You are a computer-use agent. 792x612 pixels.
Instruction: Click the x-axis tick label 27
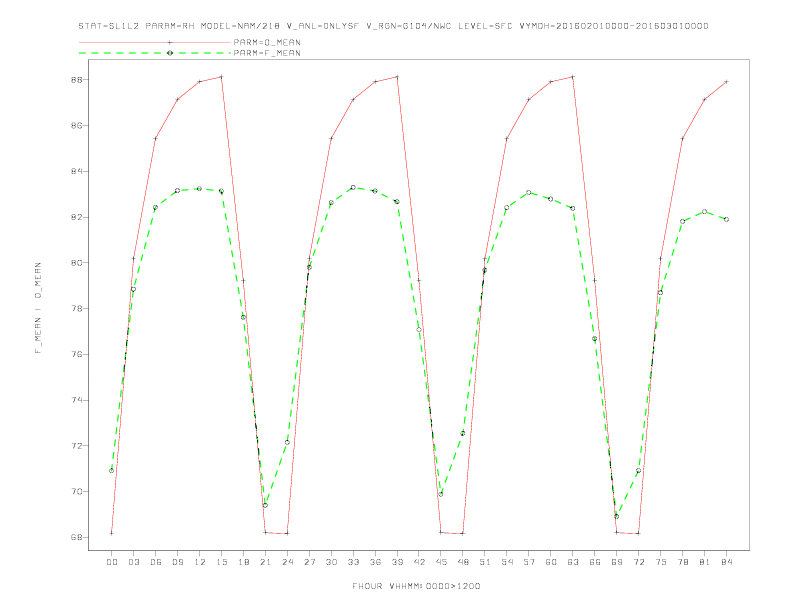point(309,562)
